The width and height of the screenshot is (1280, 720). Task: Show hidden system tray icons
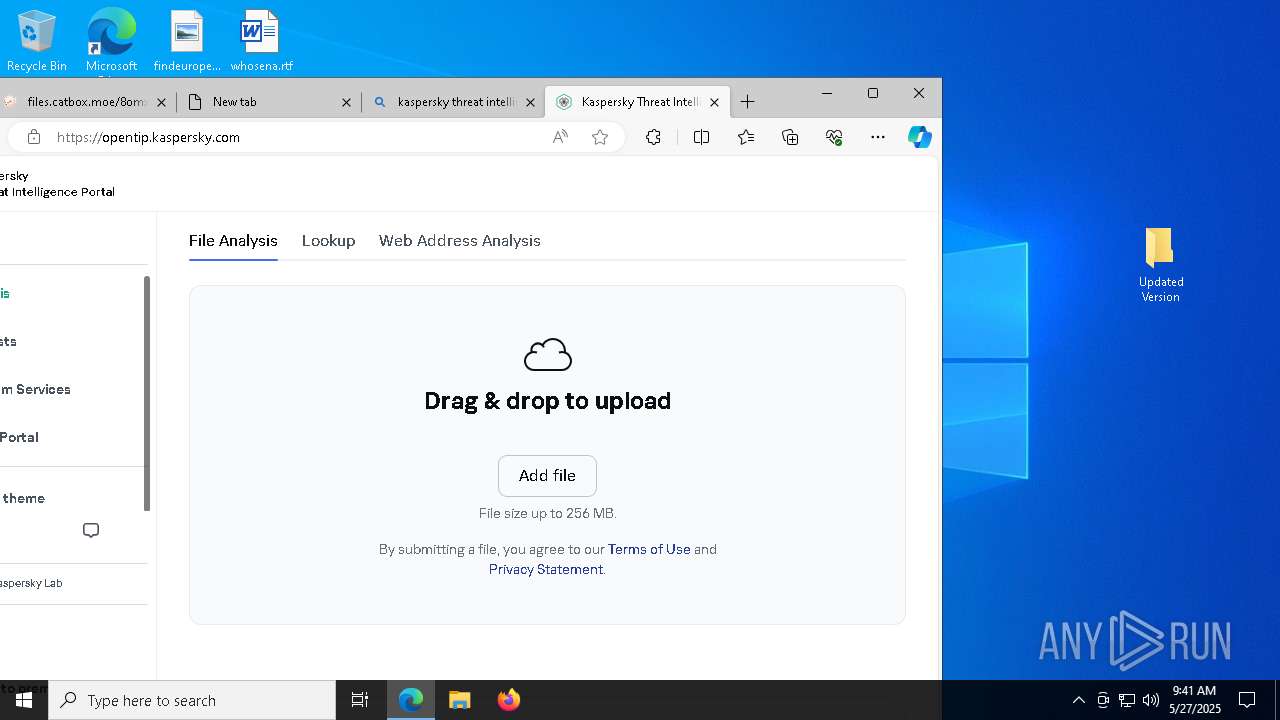coord(1078,700)
